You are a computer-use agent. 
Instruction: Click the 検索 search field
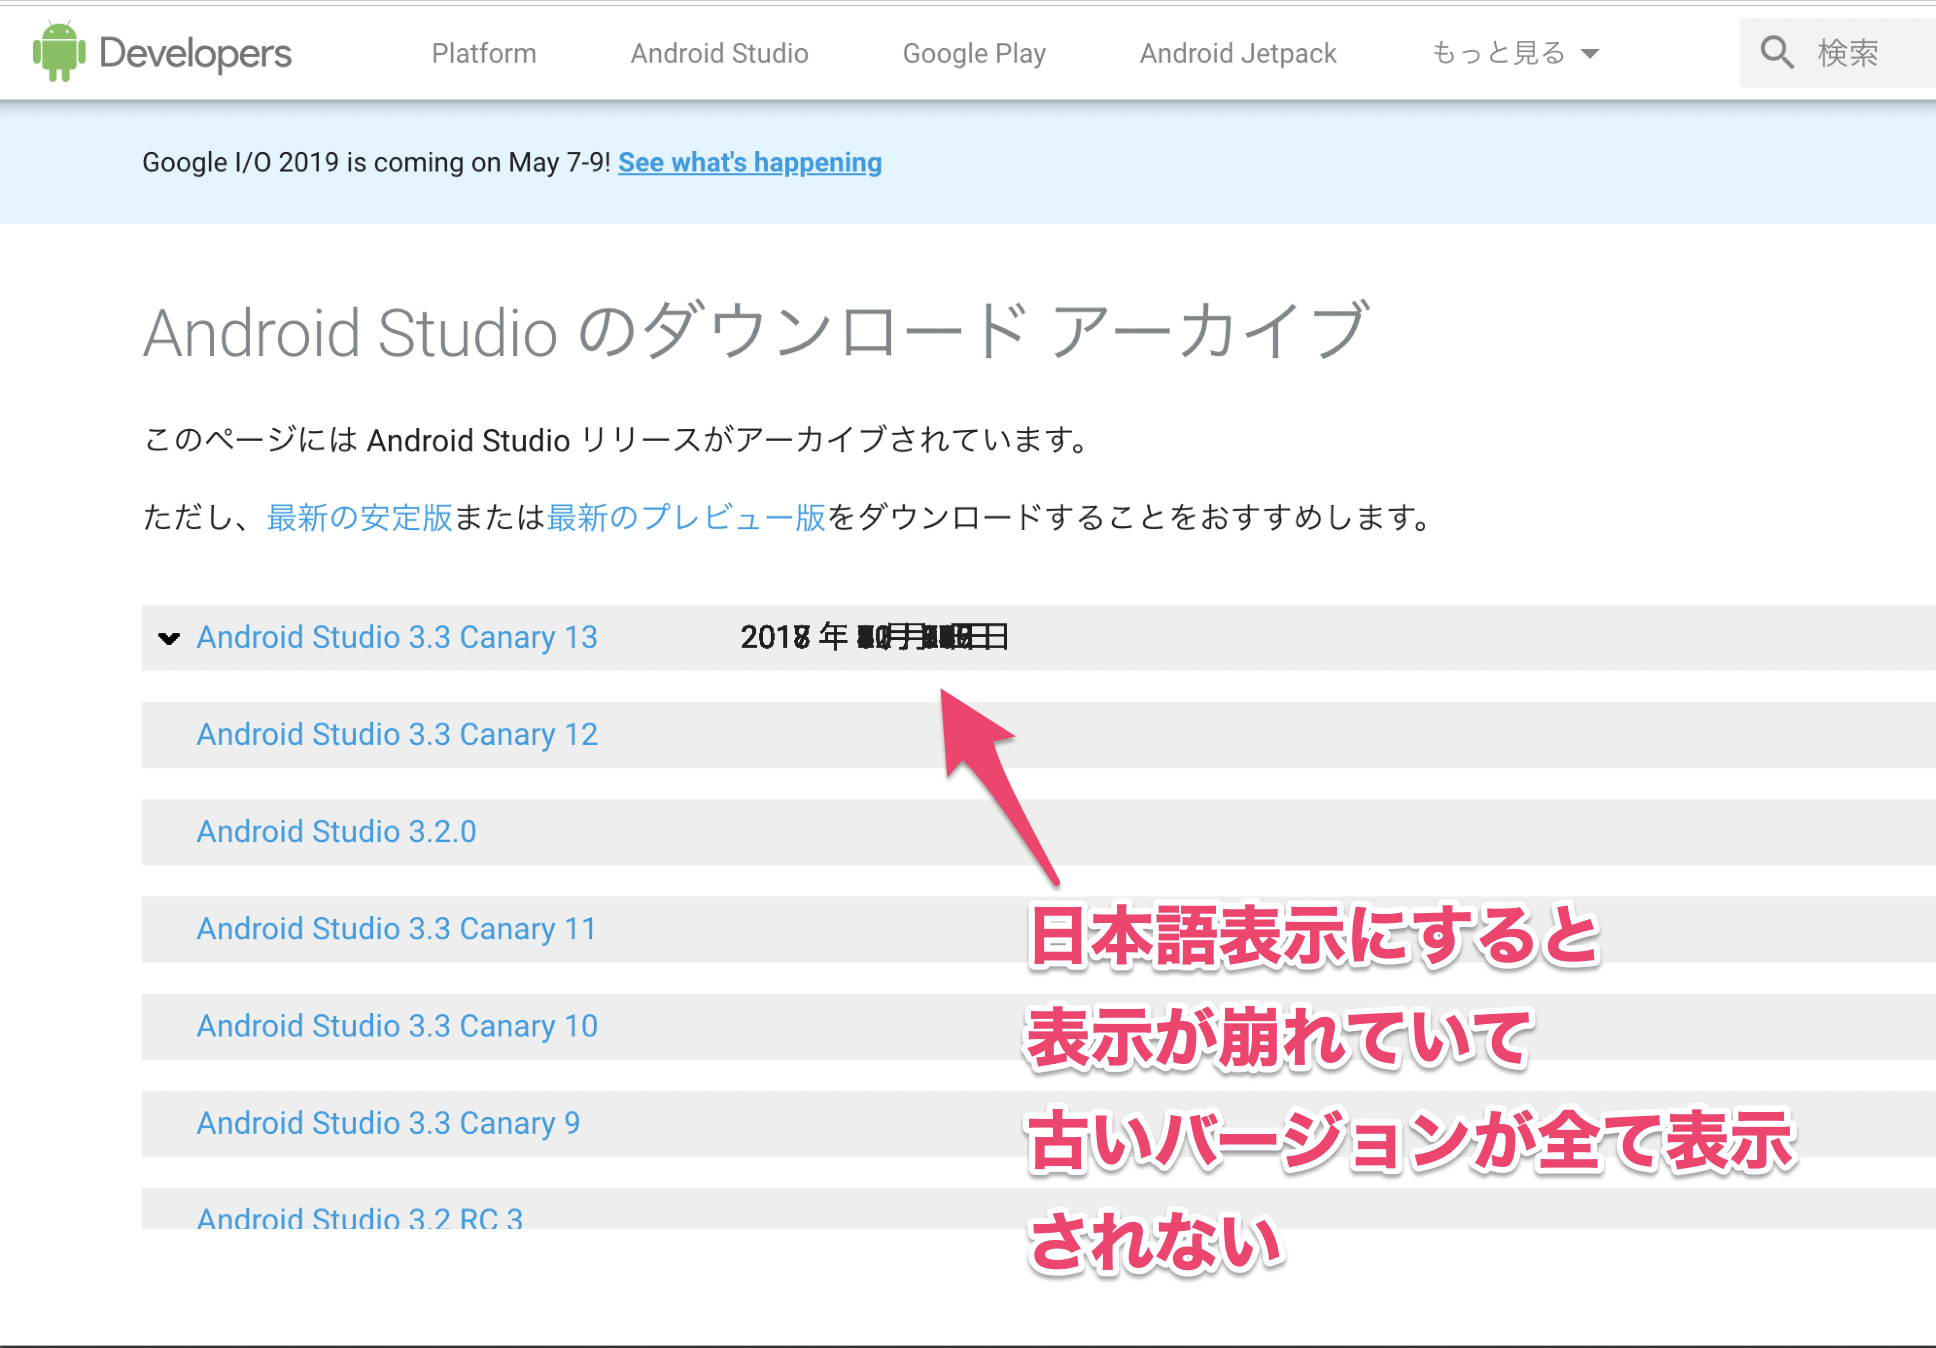click(1838, 53)
